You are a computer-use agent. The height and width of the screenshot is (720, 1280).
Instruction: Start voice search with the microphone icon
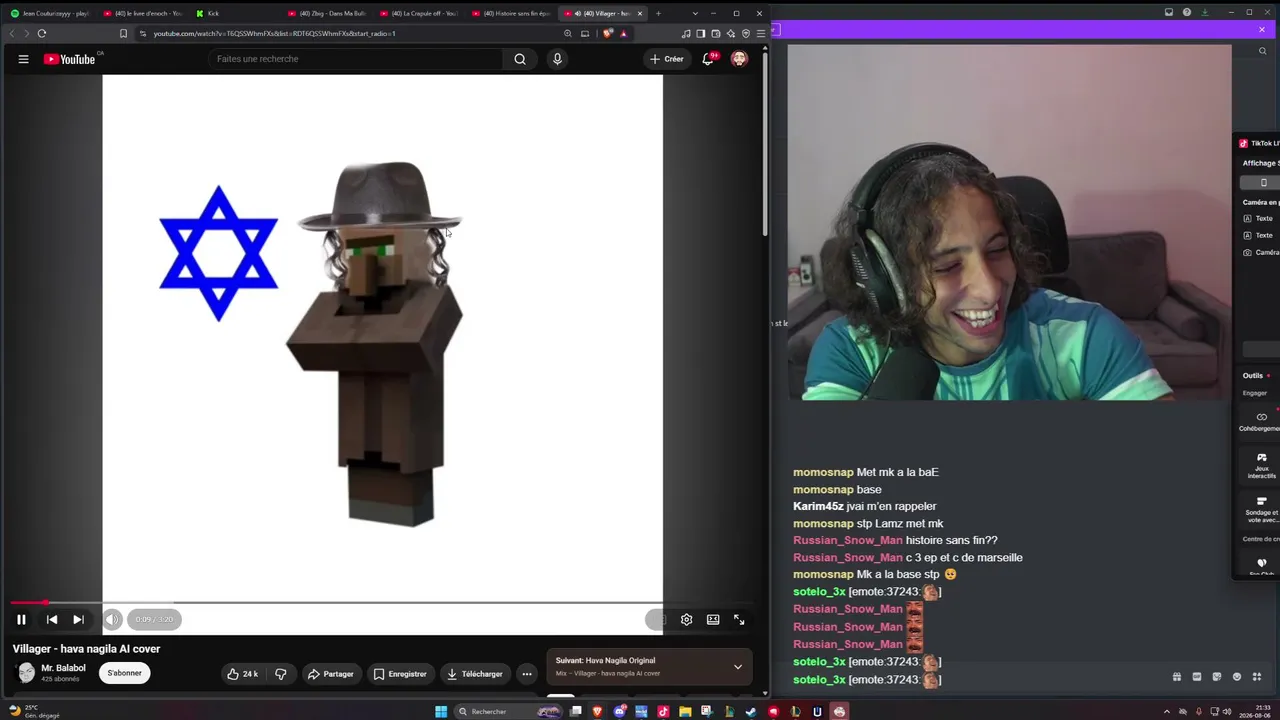click(x=557, y=59)
